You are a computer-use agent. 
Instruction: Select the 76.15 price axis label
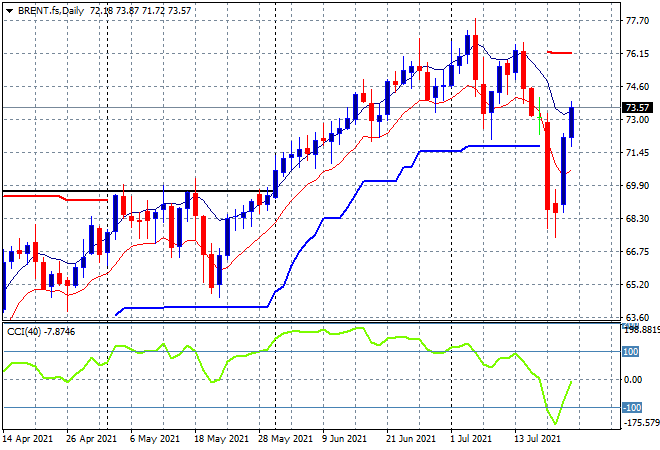coord(637,53)
